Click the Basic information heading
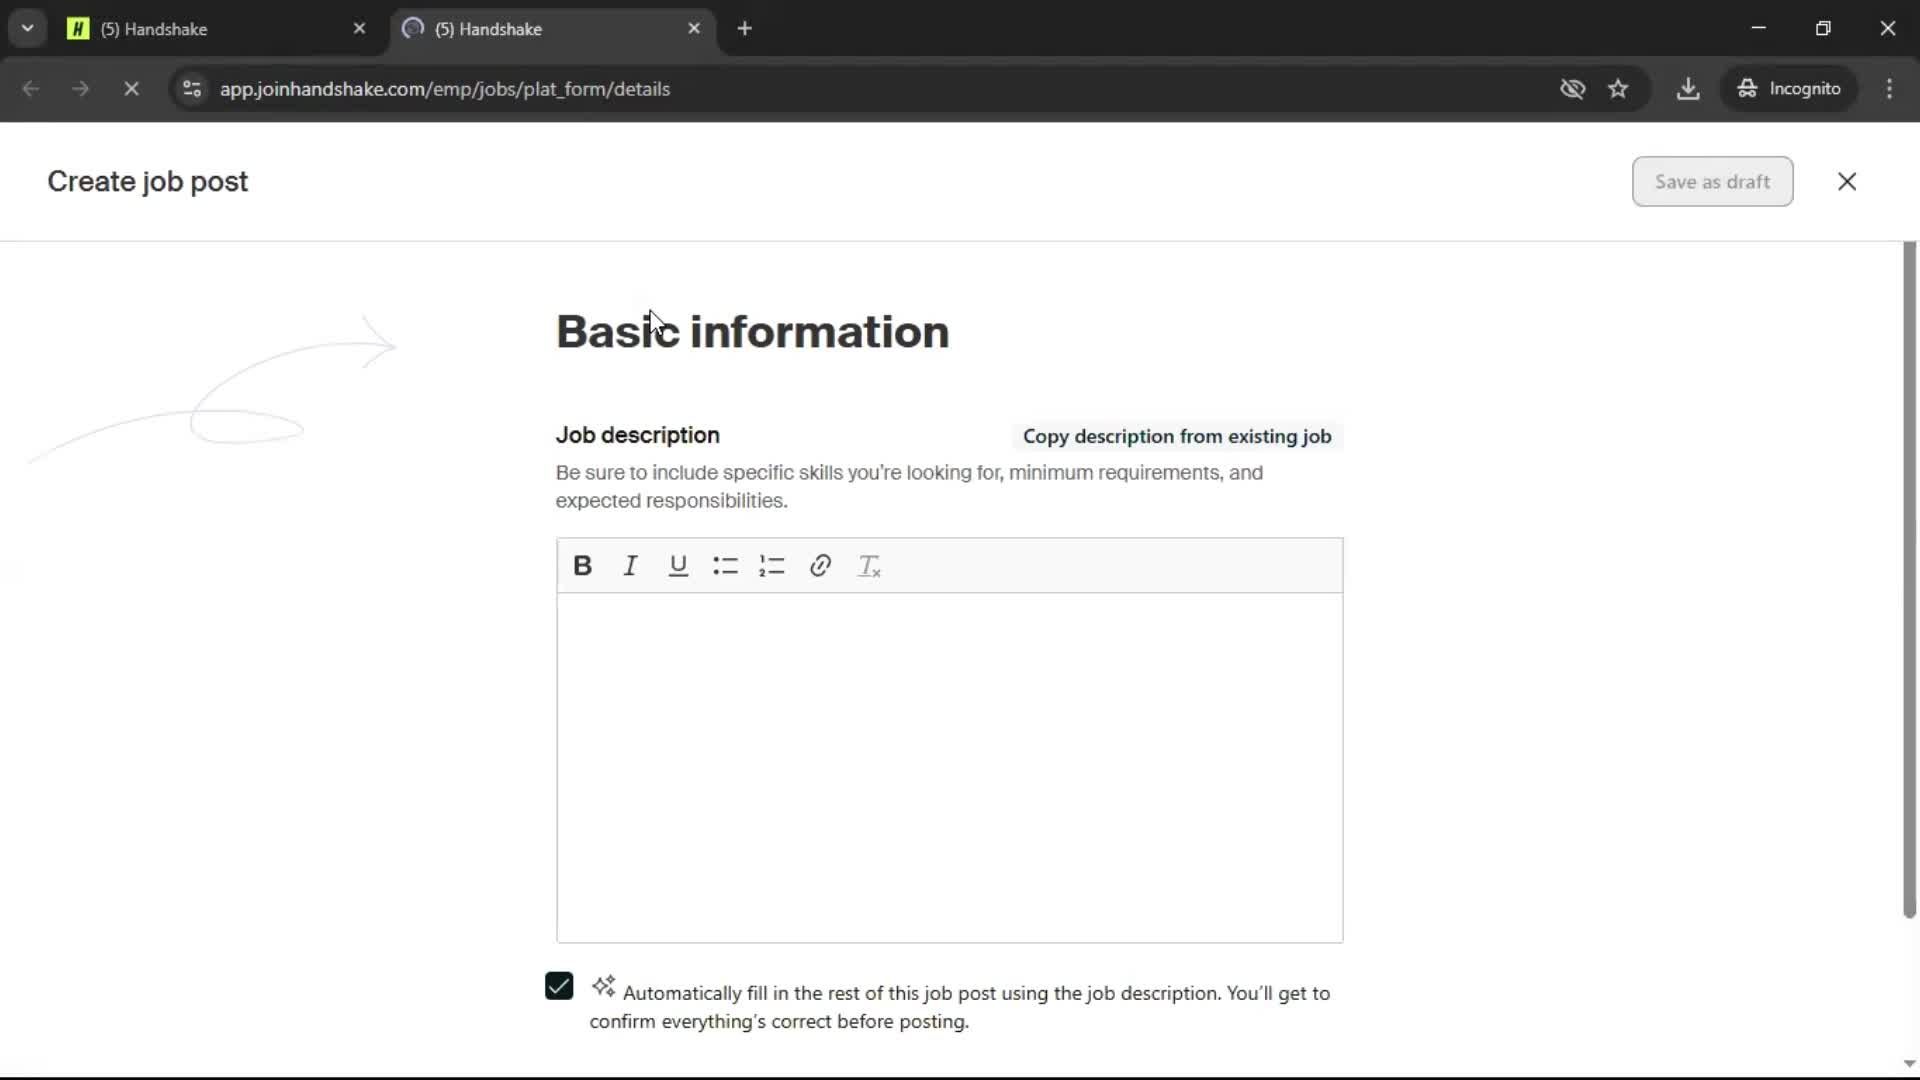 [752, 332]
